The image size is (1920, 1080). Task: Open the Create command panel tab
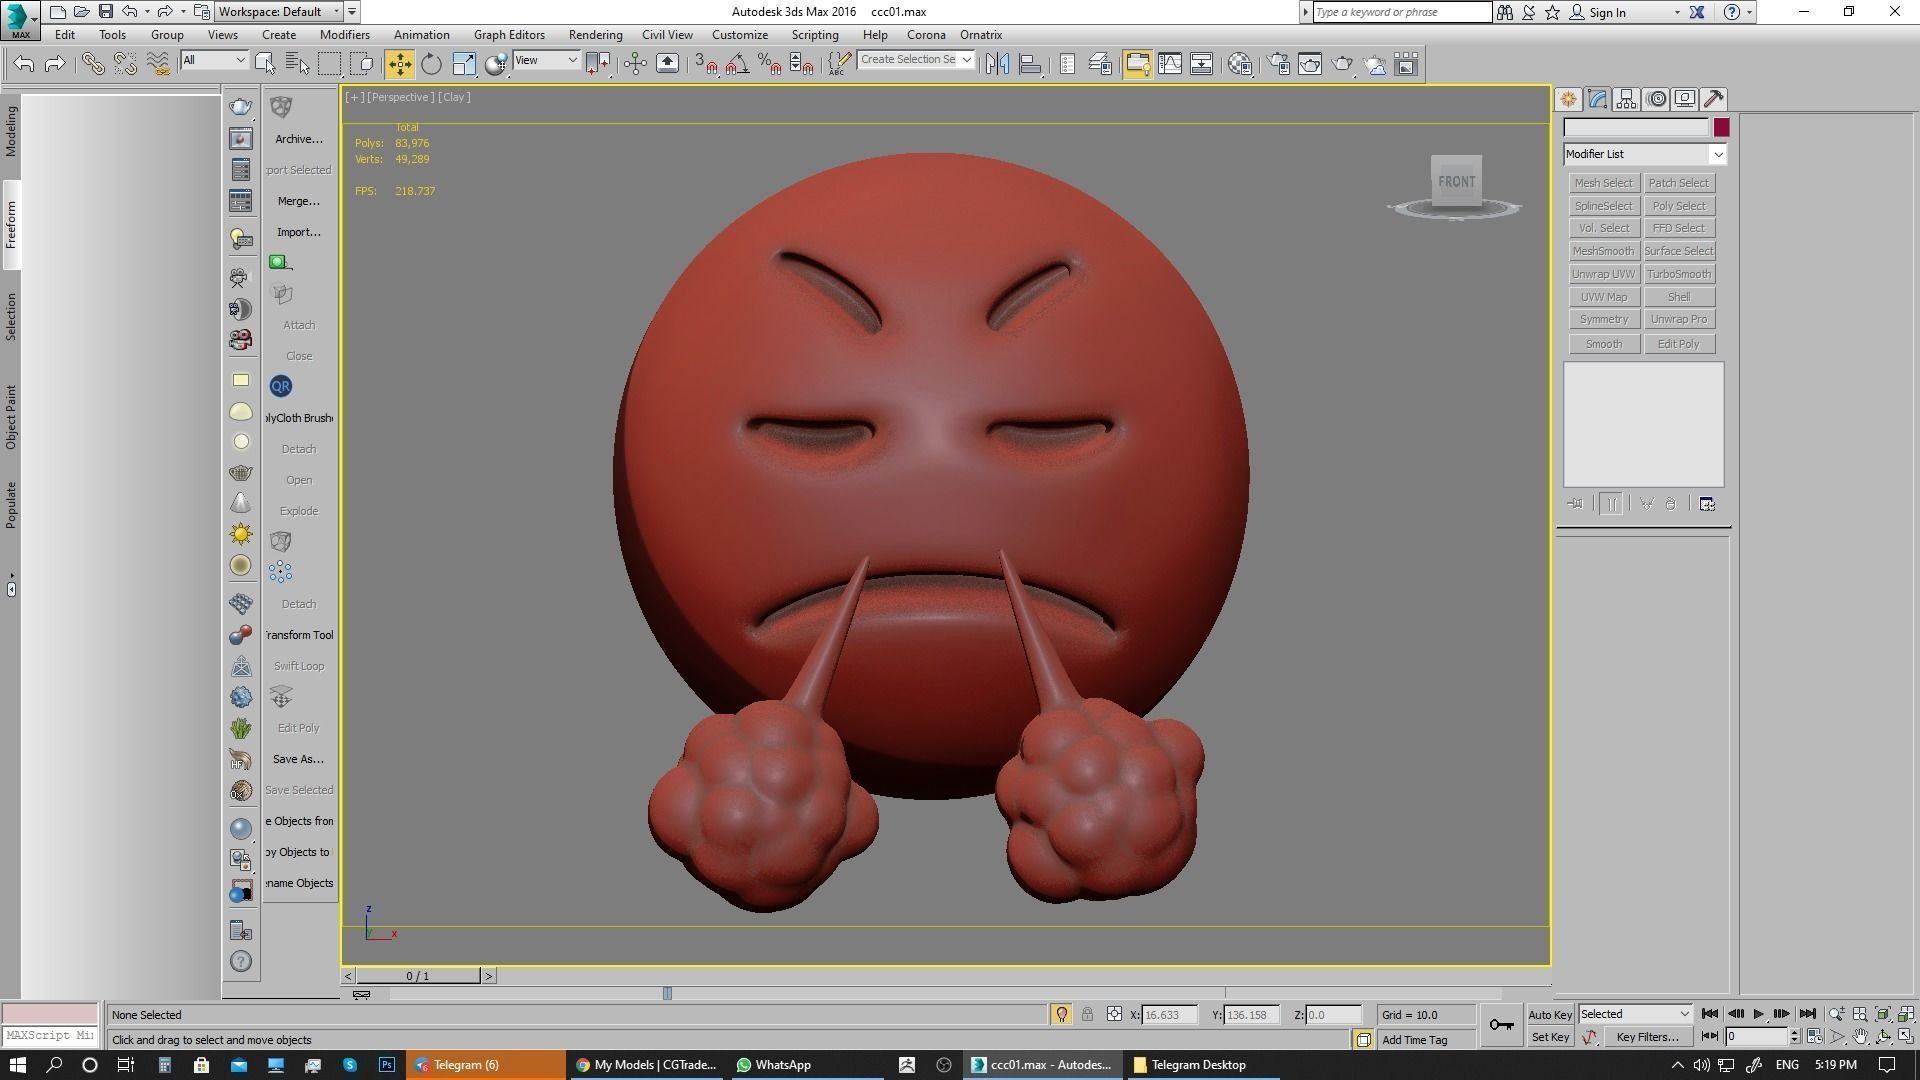[1568, 99]
